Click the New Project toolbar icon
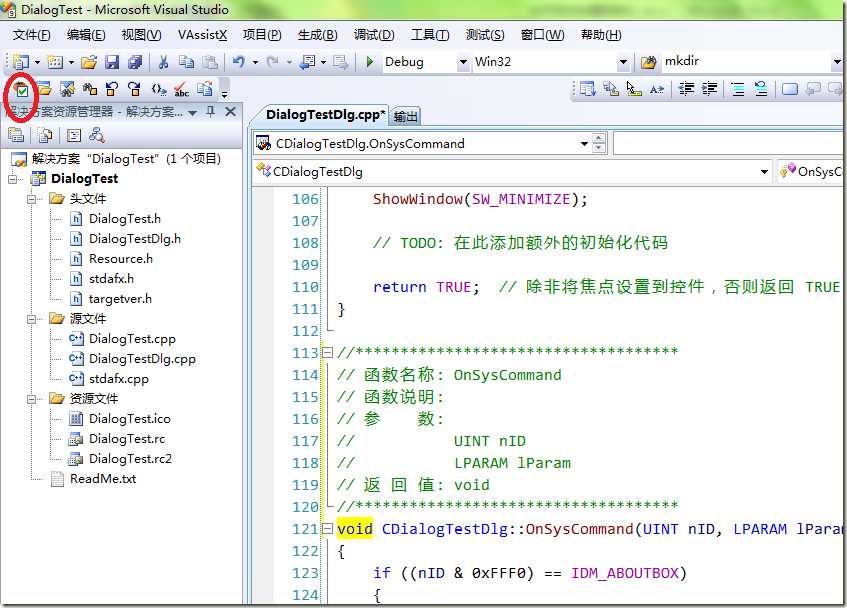This screenshot has height=608, width=847. (x=21, y=62)
